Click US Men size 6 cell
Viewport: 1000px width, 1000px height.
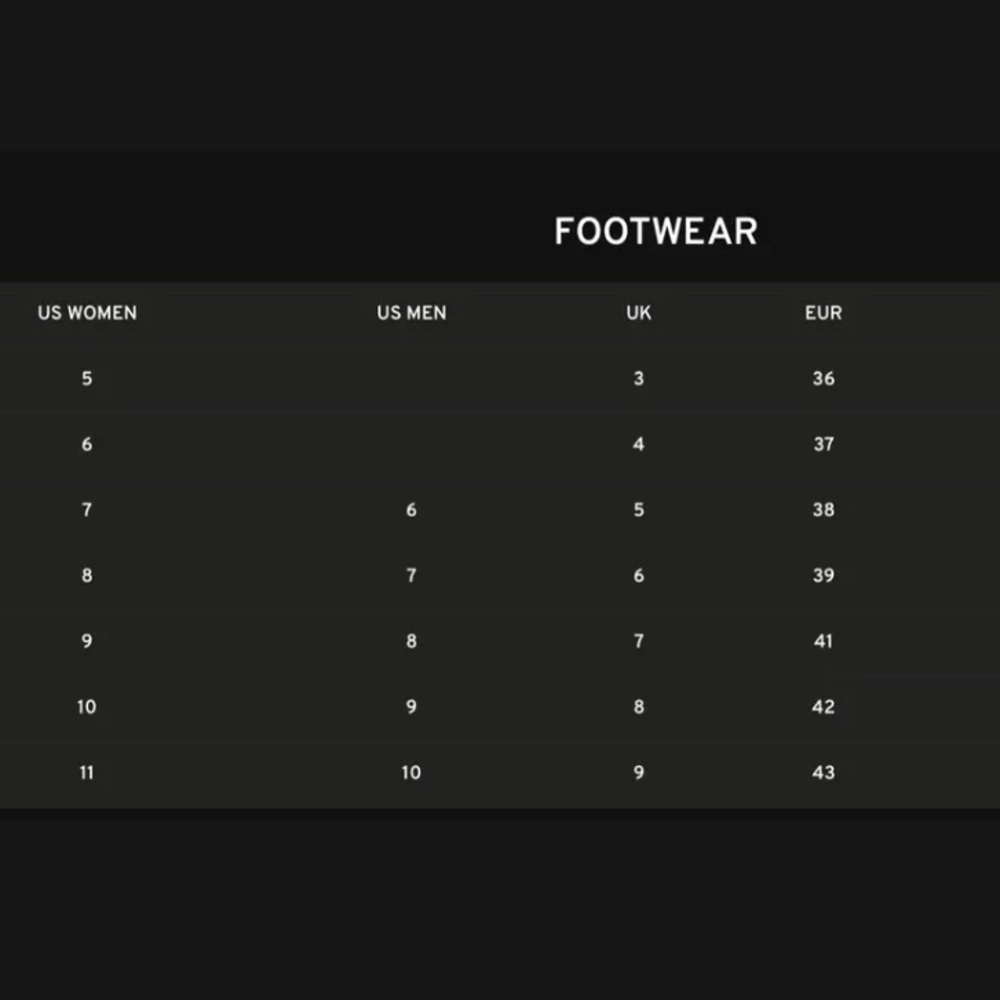[411, 510]
